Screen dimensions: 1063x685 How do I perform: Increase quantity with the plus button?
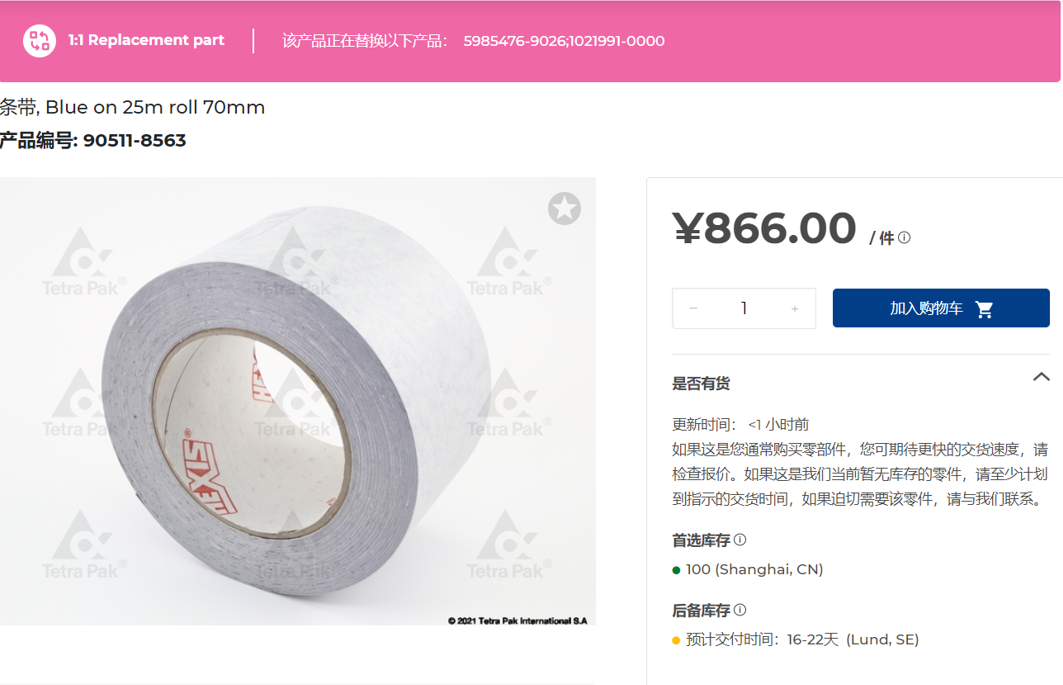coord(795,309)
